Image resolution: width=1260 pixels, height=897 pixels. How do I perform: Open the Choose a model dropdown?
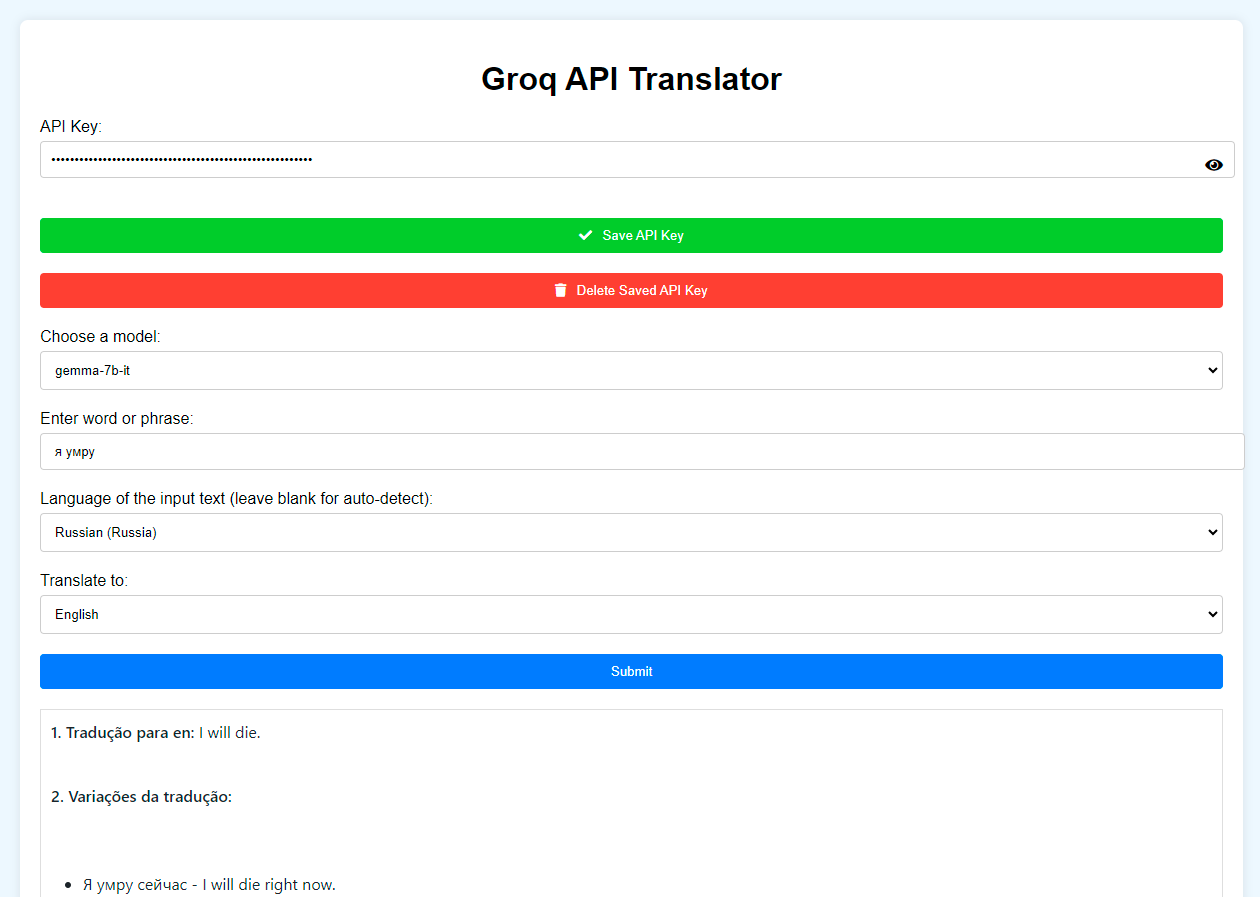tap(631, 370)
